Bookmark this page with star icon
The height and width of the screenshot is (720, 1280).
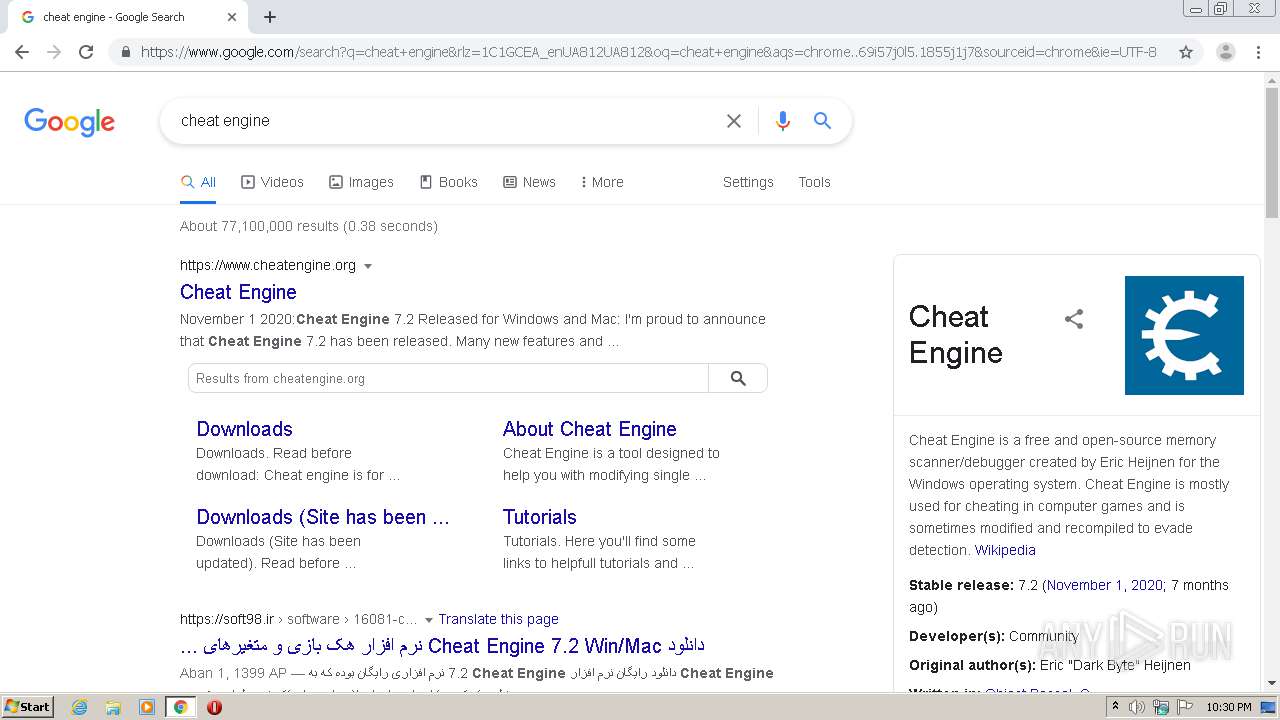1186,52
